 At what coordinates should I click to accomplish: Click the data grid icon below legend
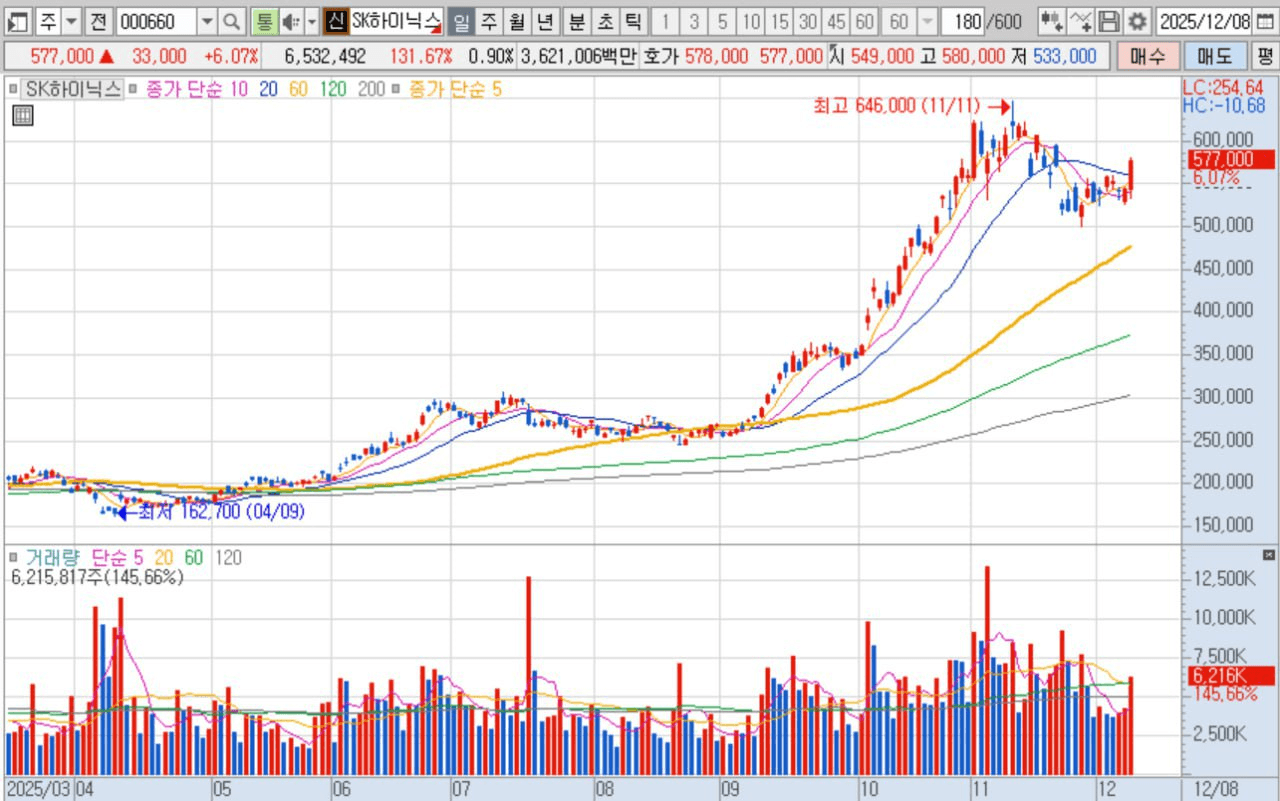pos(22,116)
